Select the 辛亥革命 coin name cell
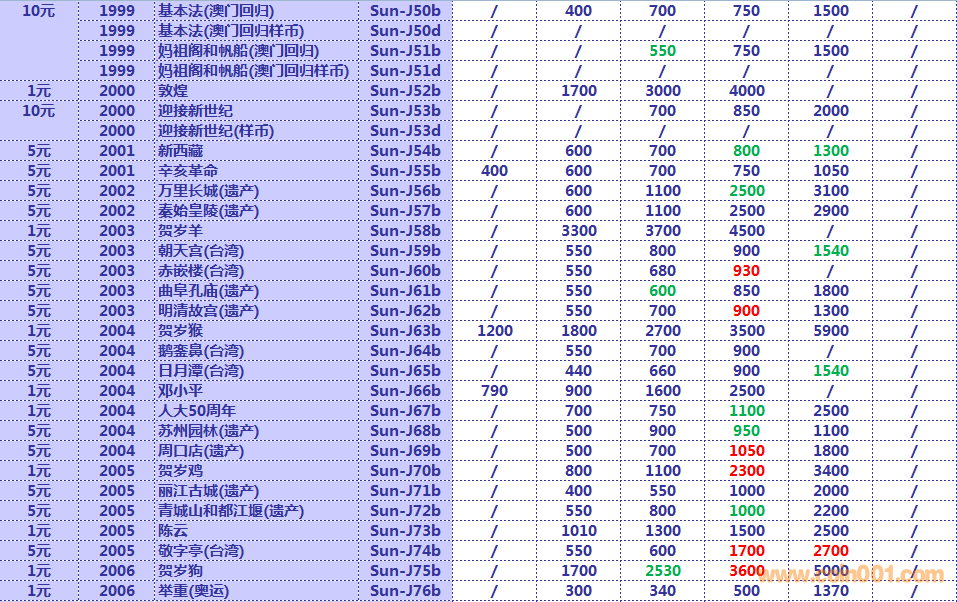This screenshot has width=957, height=602. coord(187,171)
